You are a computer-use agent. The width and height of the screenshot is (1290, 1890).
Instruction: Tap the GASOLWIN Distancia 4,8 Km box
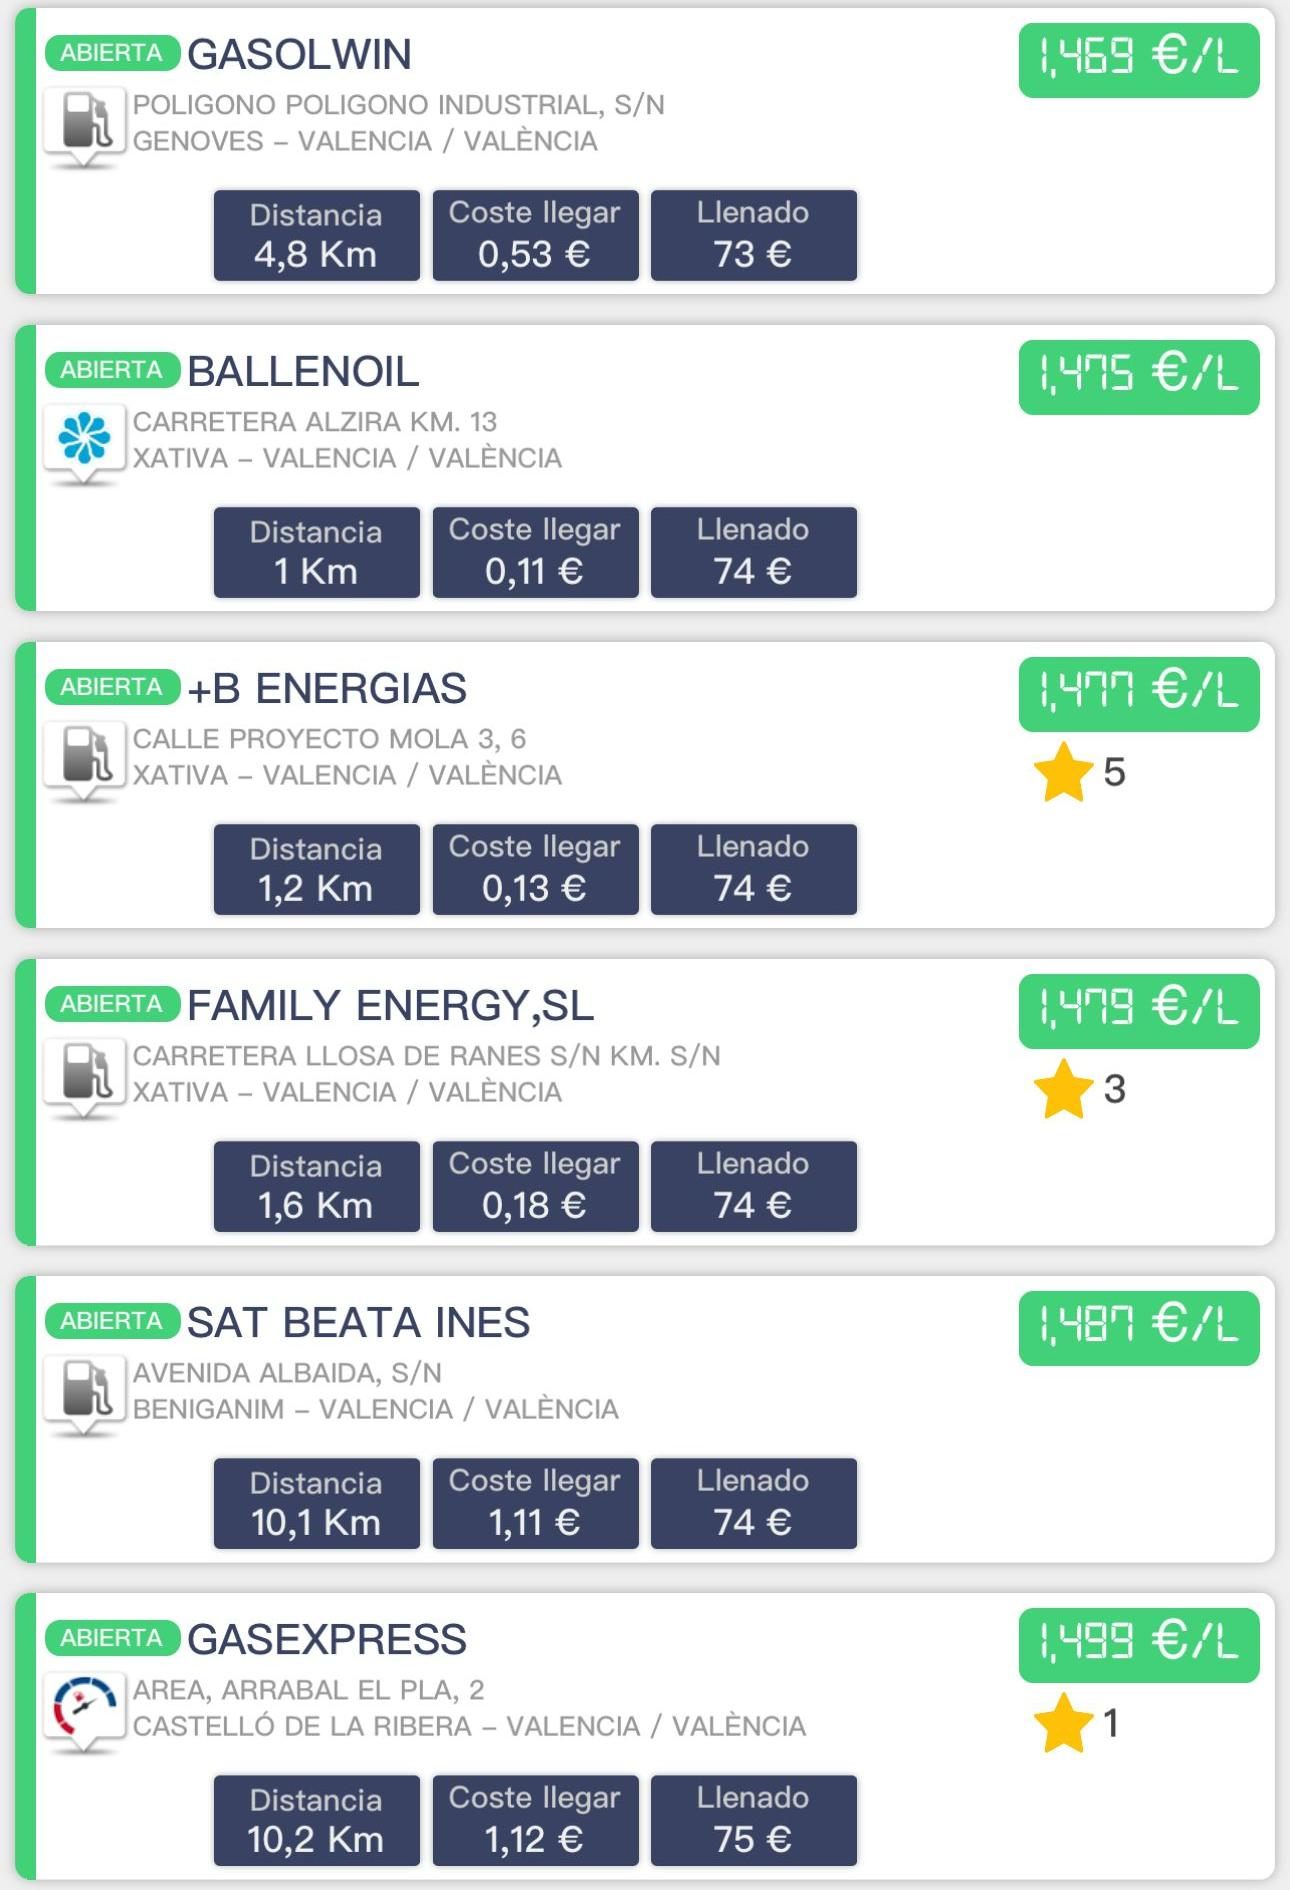(316, 235)
